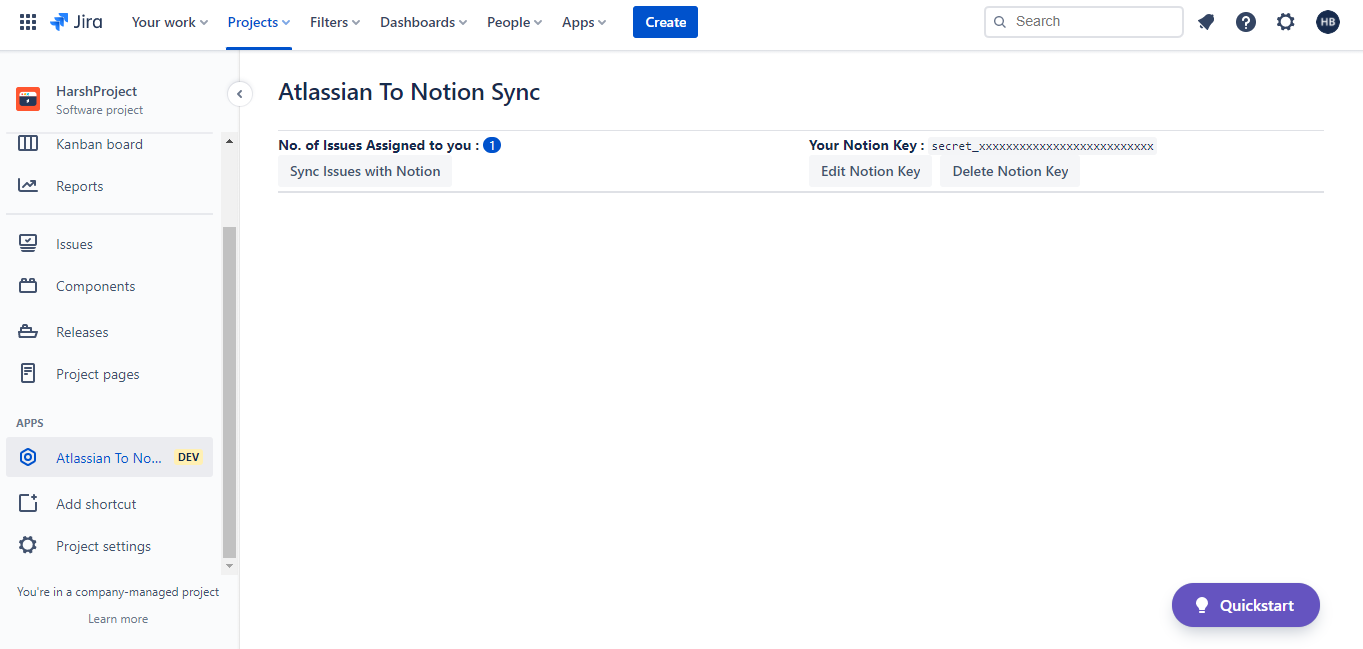Collapse the sidebar with the chevron button
Screen dimensions: 1363x649
point(239,94)
